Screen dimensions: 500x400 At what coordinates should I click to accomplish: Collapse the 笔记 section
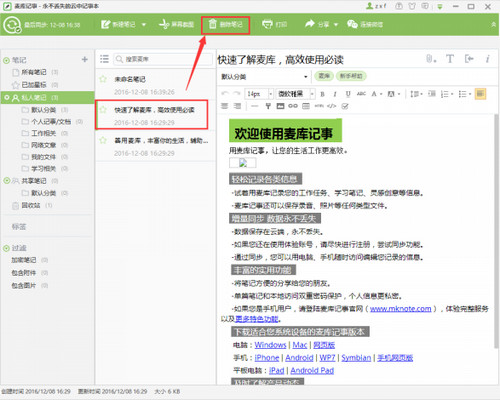[x=6, y=60]
